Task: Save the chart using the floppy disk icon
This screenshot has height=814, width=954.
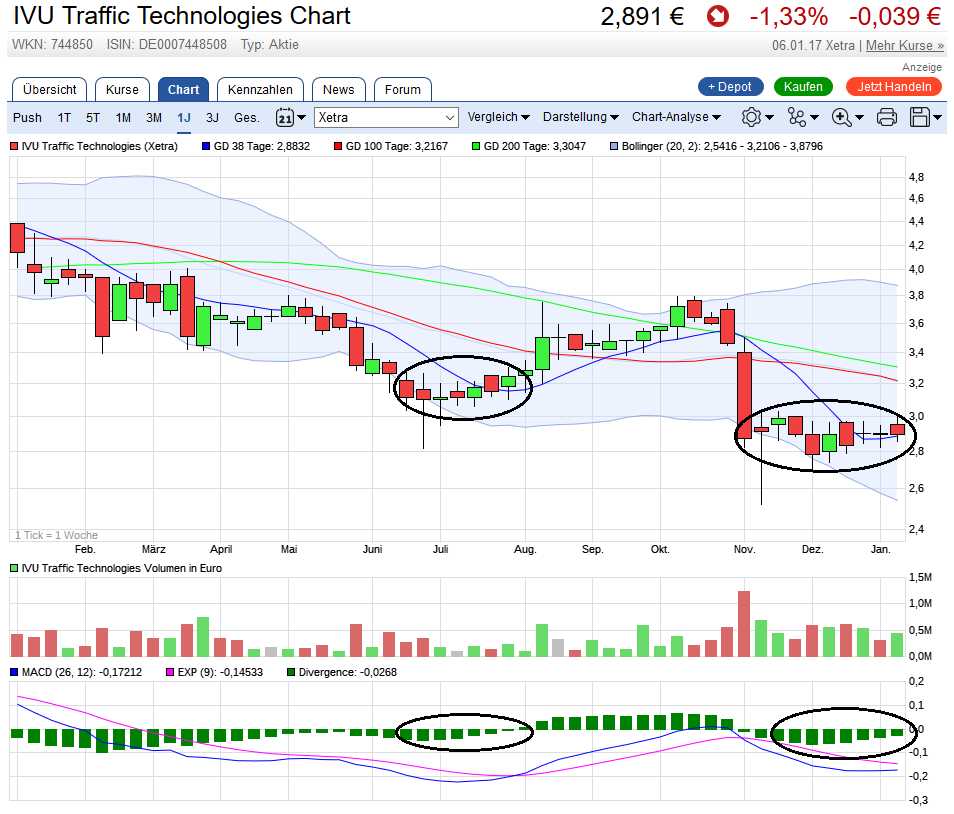Action: (x=920, y=117)
